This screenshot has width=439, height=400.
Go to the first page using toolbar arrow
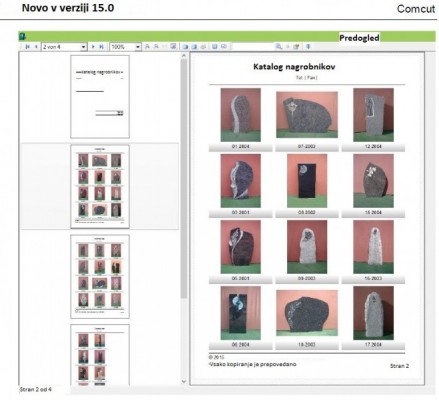click(x=28, y=47)
